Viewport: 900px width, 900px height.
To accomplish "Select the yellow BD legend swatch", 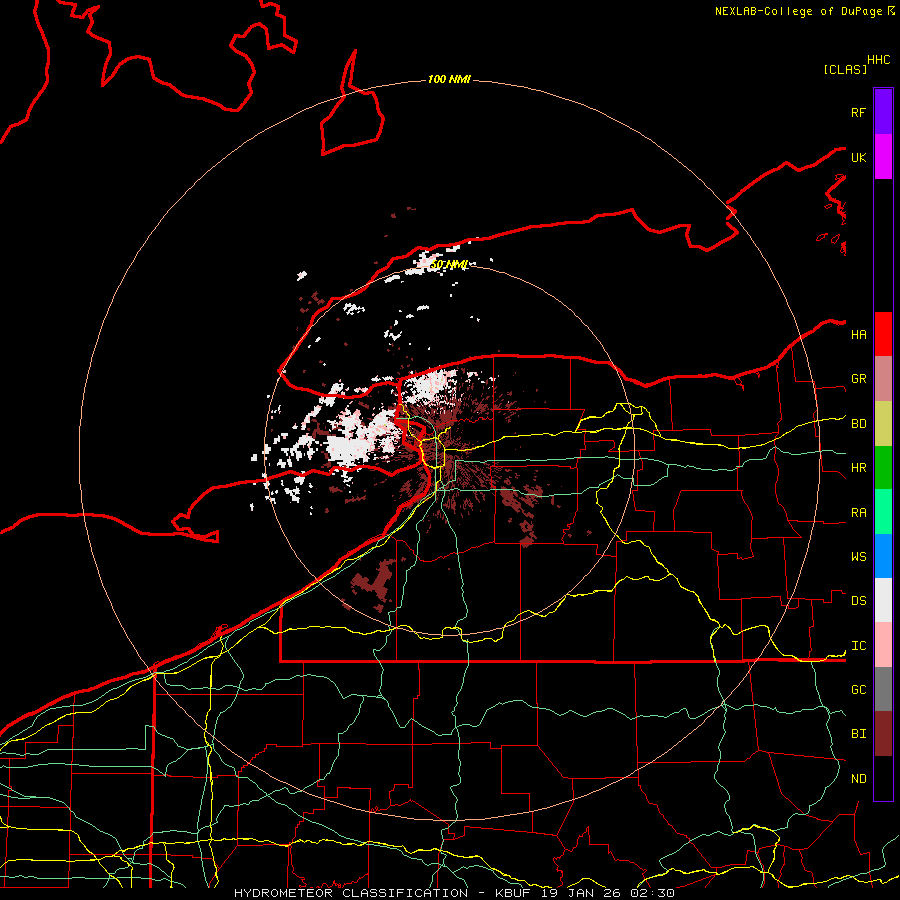I will pyautogui.click(x=883, y=424).
